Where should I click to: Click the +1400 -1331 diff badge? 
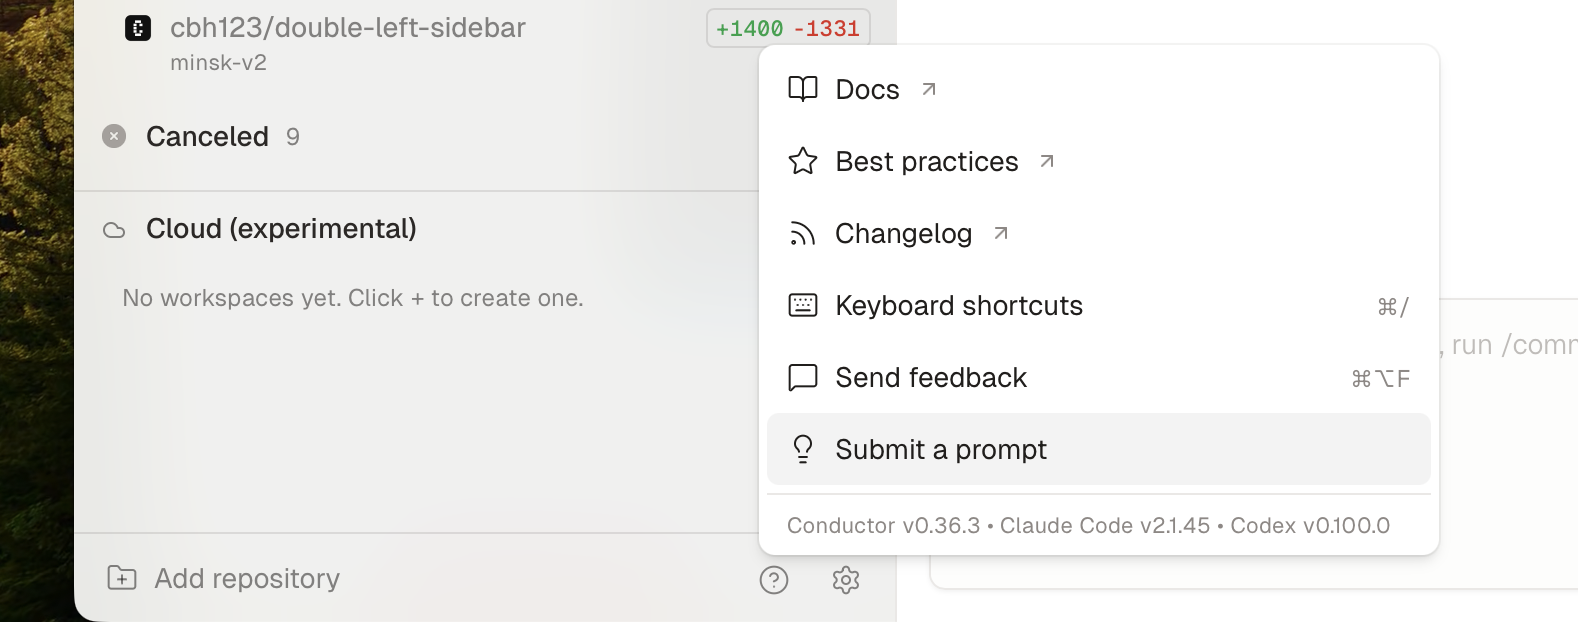pyautogui.click(x=788, y=28)
